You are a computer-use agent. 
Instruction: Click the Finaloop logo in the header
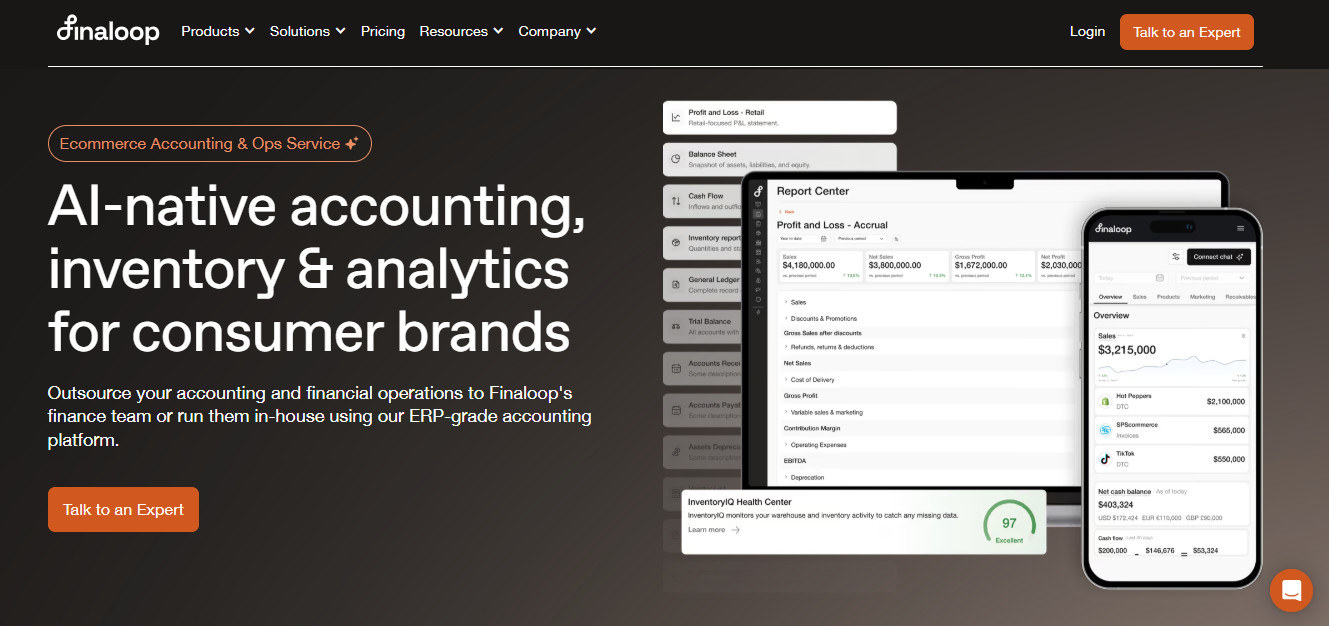(108, 31)
